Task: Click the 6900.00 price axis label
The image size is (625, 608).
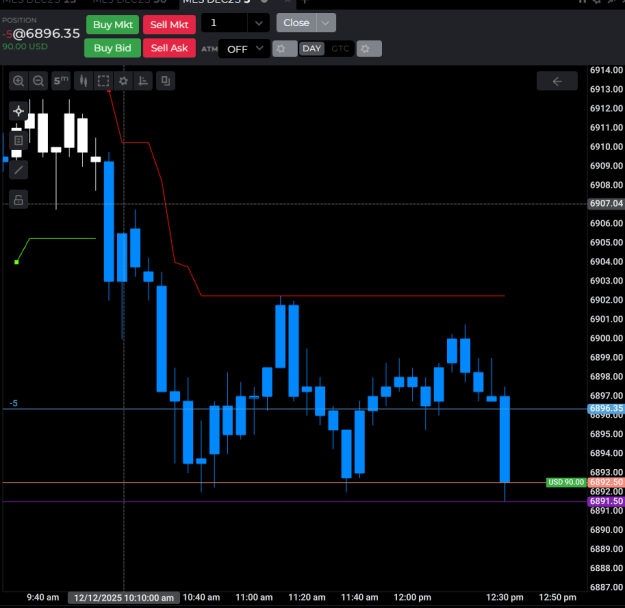Action: (606, 338)
